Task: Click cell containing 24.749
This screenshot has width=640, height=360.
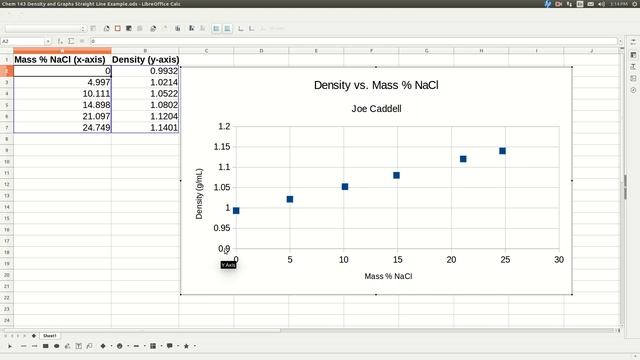Action: (x=62, y=127)
